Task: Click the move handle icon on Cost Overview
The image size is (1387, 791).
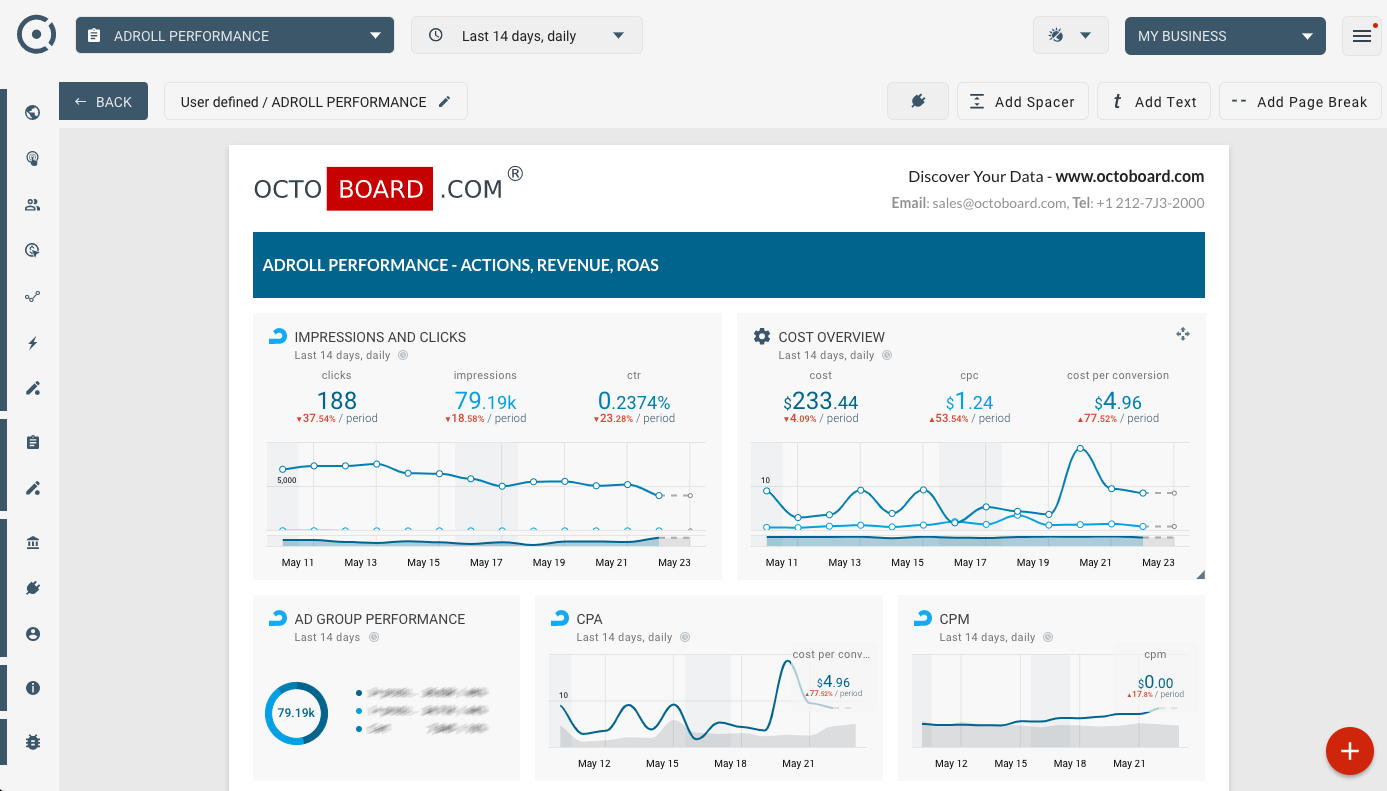Action: pyautogui.click(x=1183, y=334)
